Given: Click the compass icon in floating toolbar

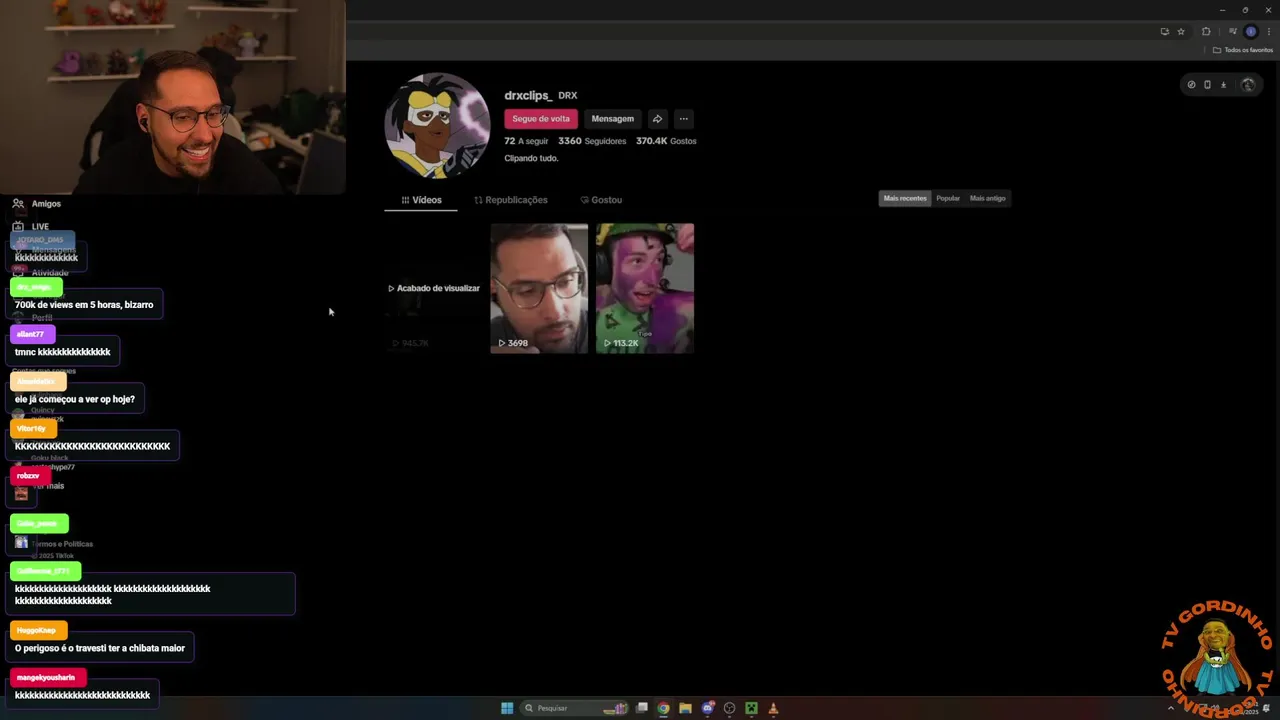Looking at the screenshot, I should (1191, 85).
